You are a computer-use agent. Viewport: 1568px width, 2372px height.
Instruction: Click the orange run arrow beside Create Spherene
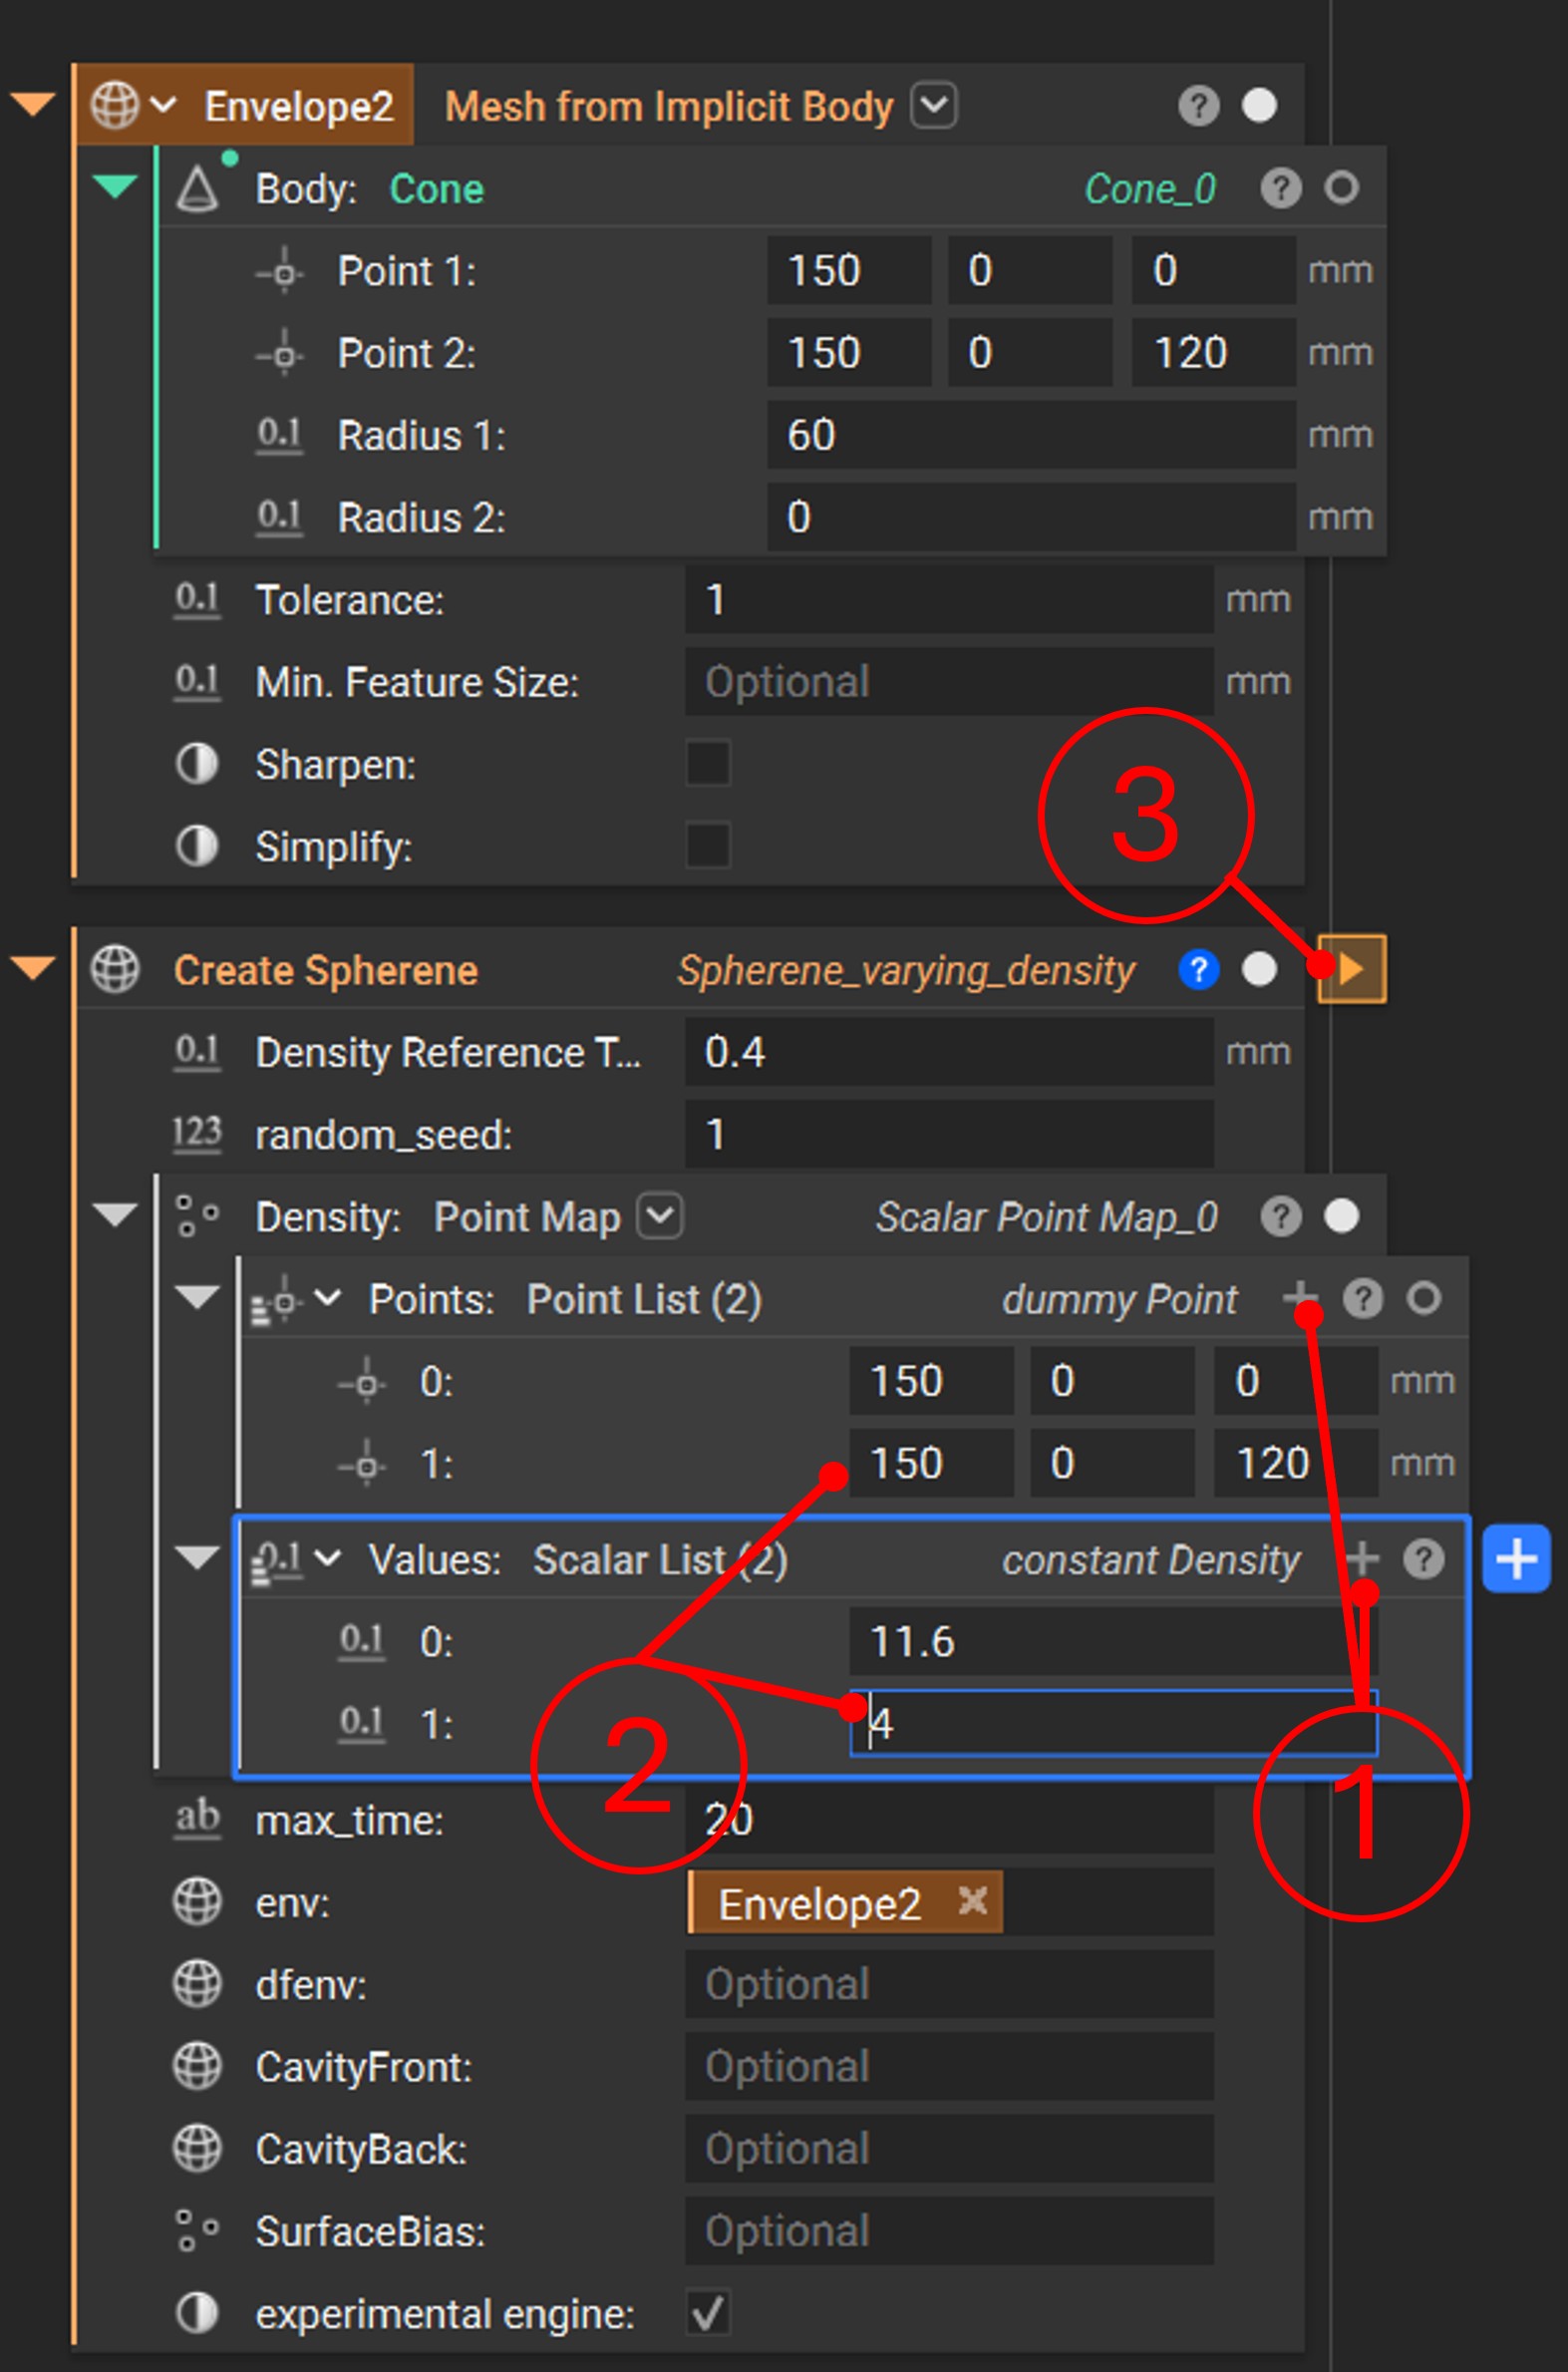click(1352, 968)
